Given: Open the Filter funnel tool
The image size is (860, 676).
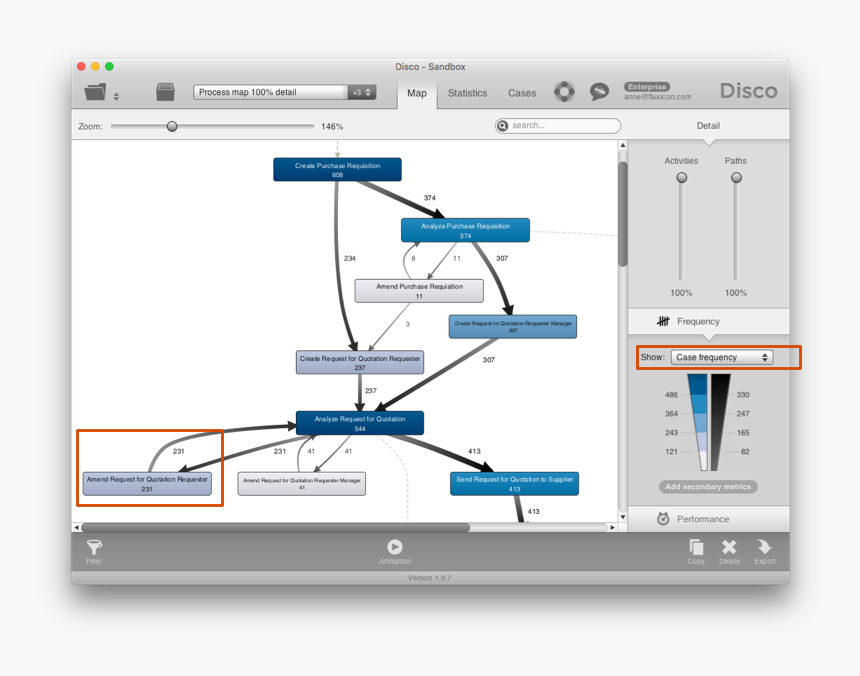Looking at the screenshot, I should pyautogui.click(x=94, y=547).
